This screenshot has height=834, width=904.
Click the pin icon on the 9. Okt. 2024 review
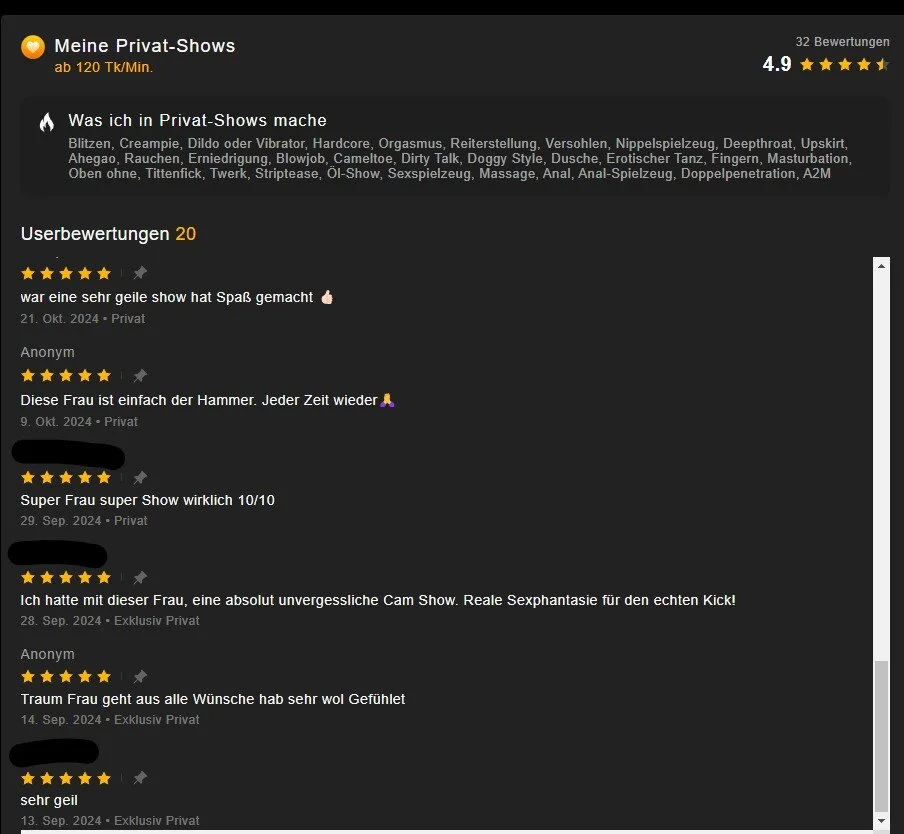140,376
